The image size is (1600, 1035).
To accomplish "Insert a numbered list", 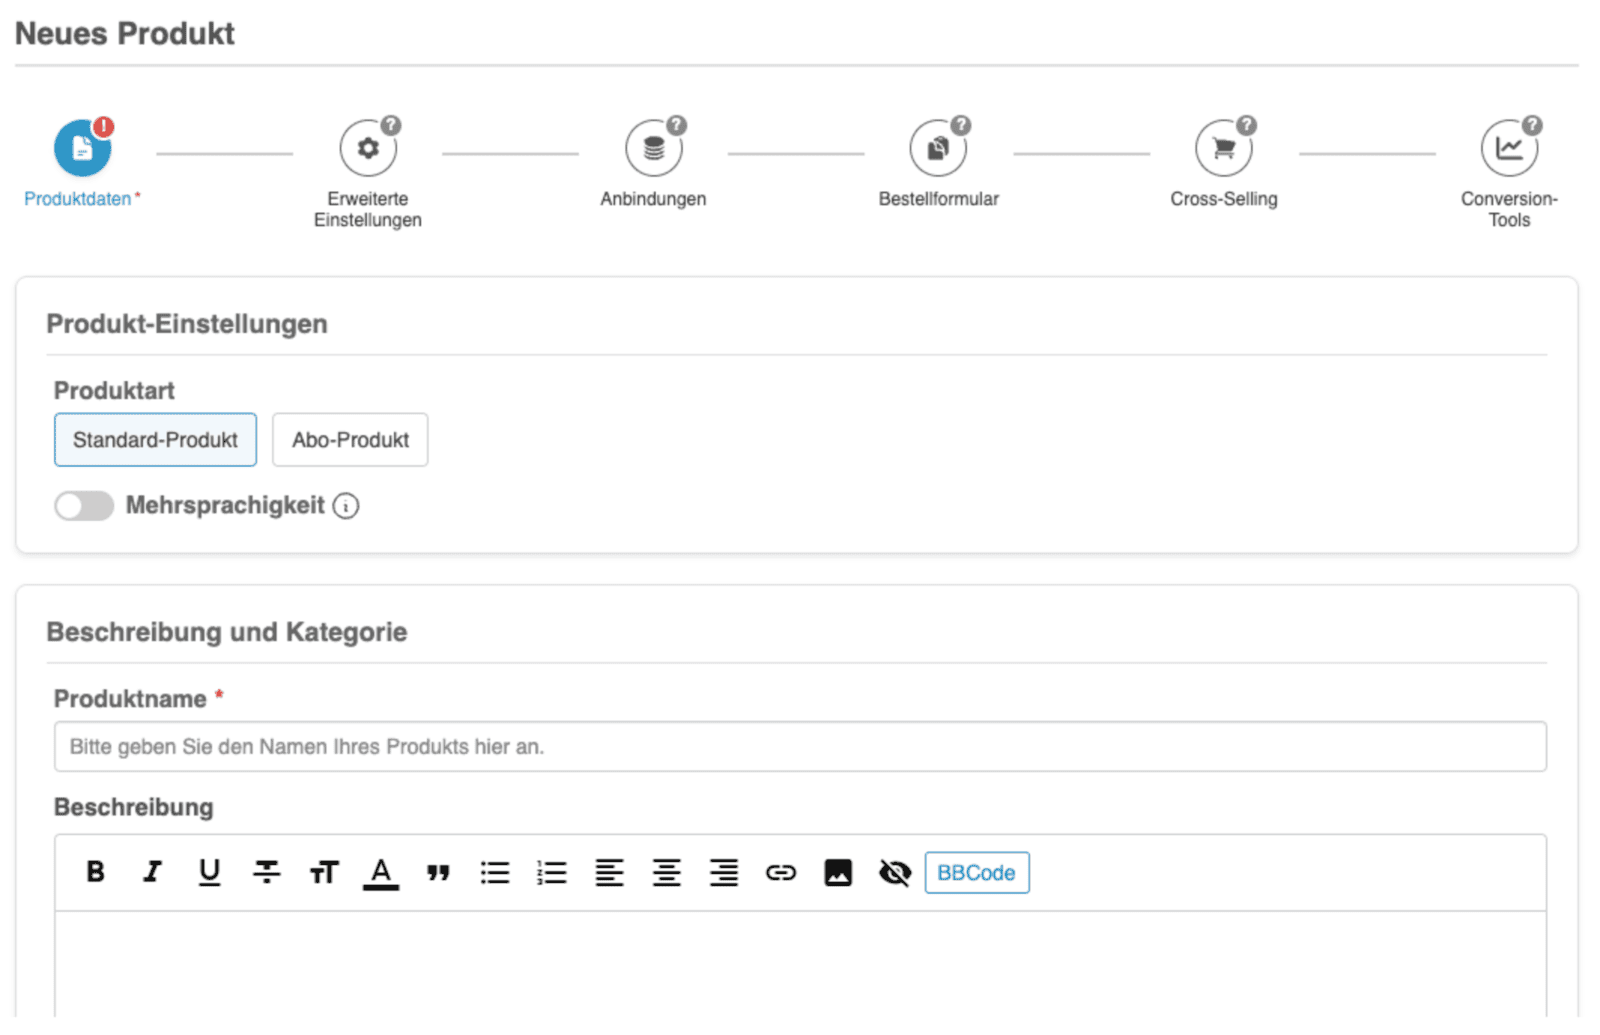I will click(552, 872).
